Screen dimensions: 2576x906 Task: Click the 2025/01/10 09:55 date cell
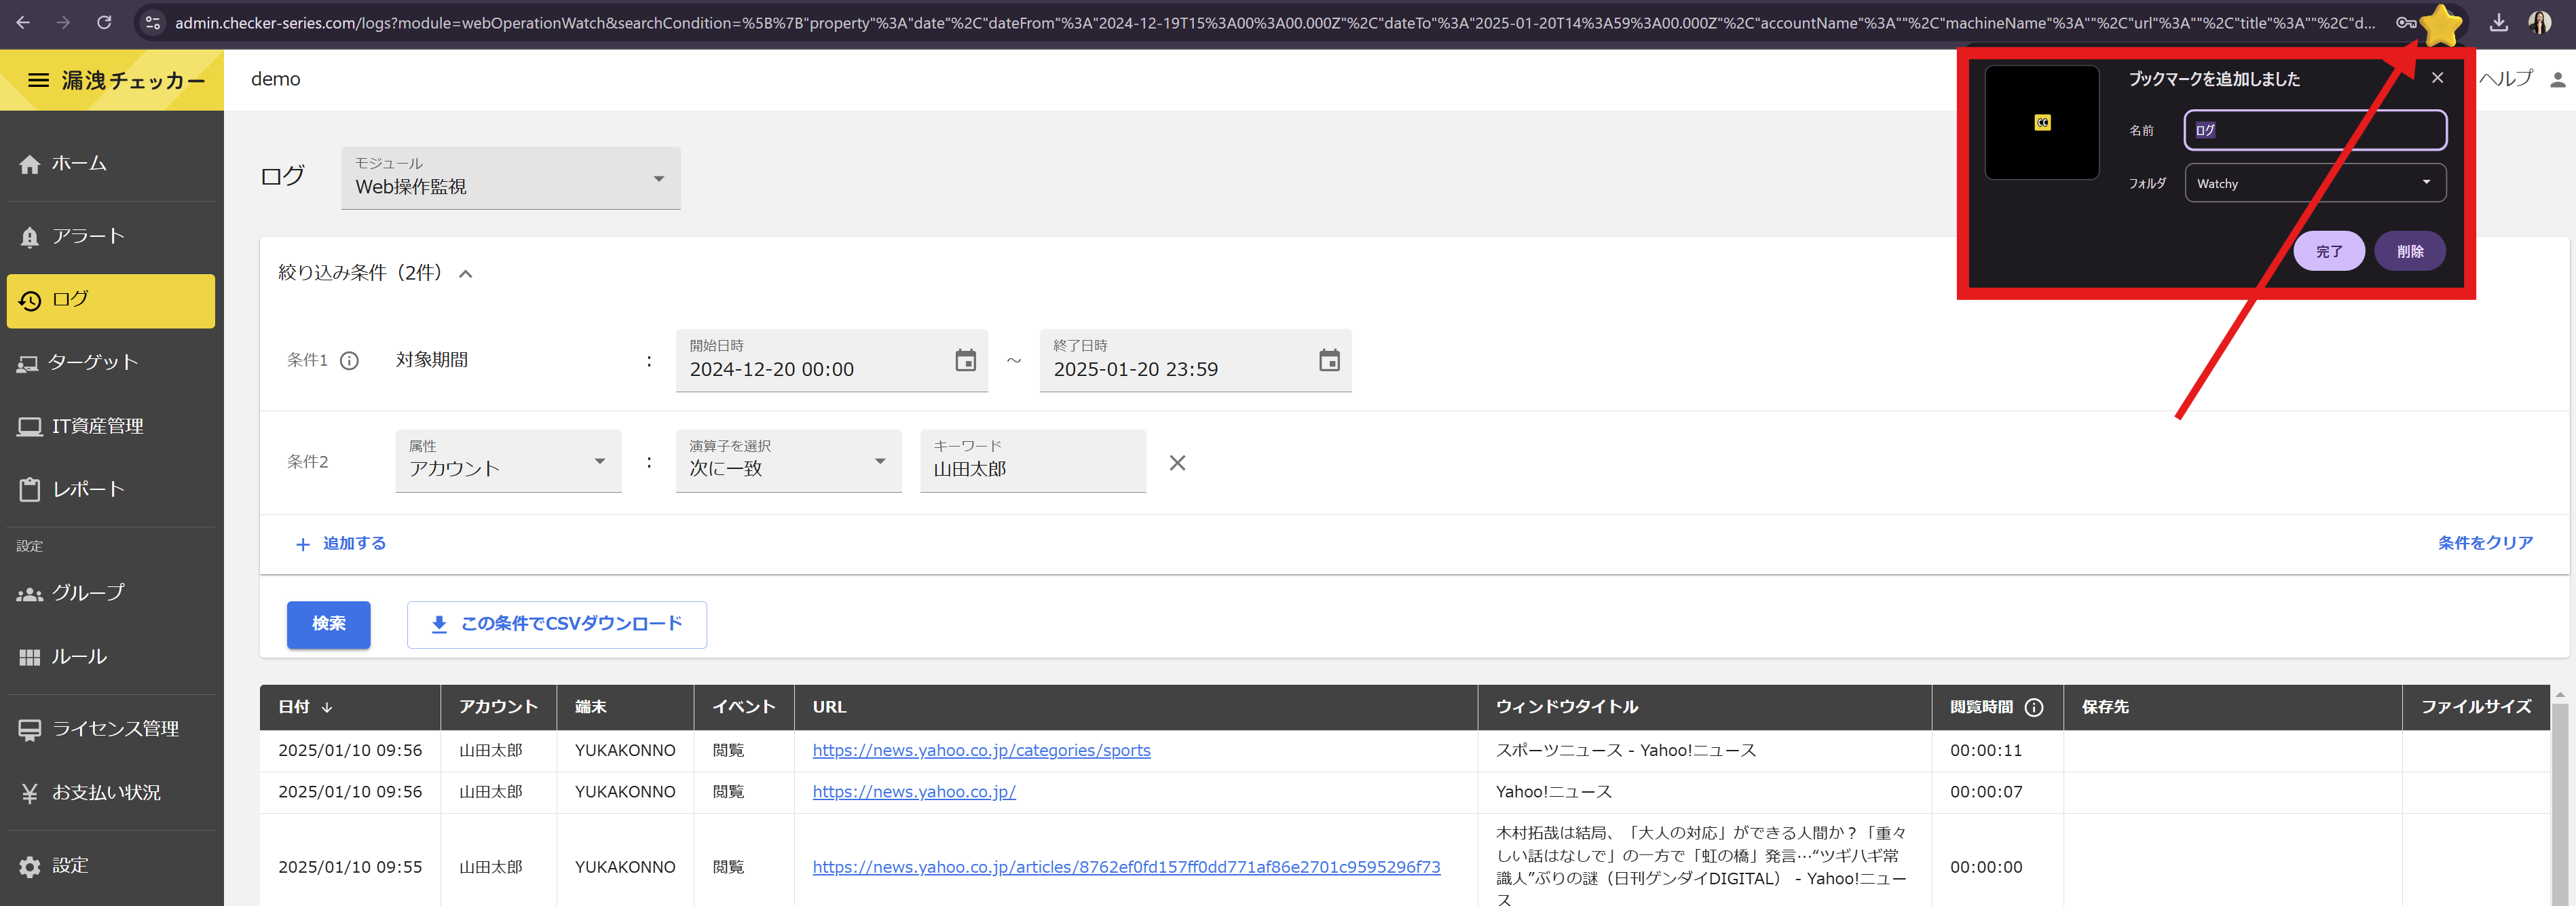pos(350,867)
